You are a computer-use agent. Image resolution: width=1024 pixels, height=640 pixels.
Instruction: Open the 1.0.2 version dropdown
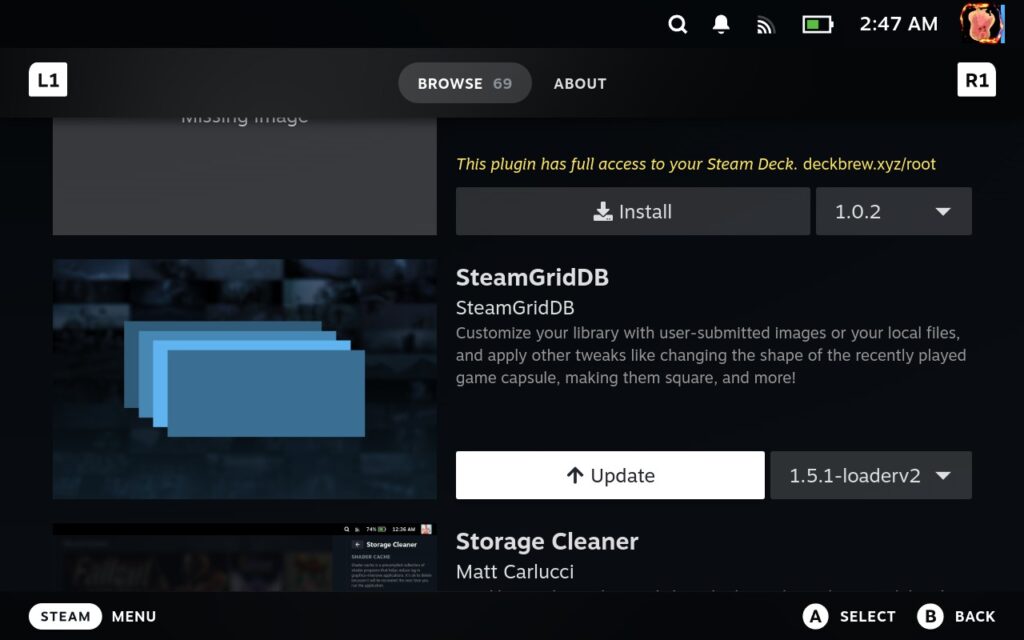[x=893, y=212]
